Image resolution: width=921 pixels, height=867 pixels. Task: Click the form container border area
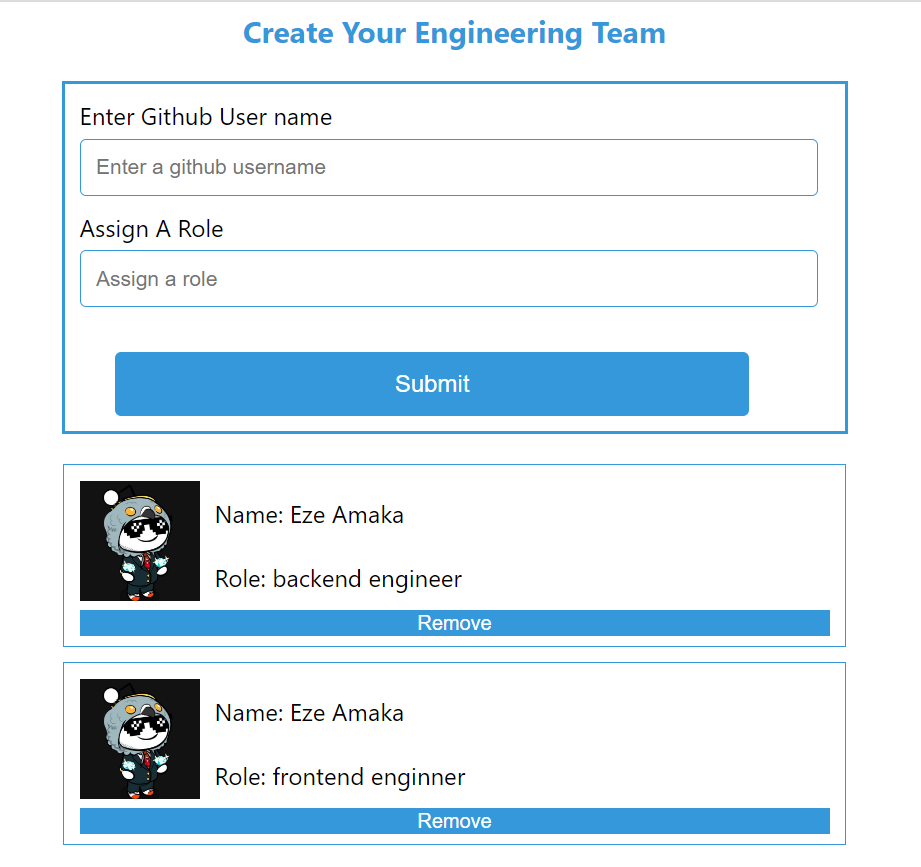coord(454,85)
